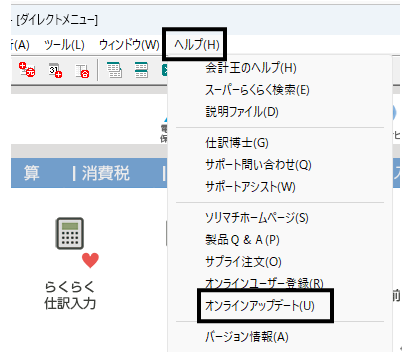Switch to the 消費税 tab
Image resolution: width=402 pixels, height=360 pixels.
105,173
